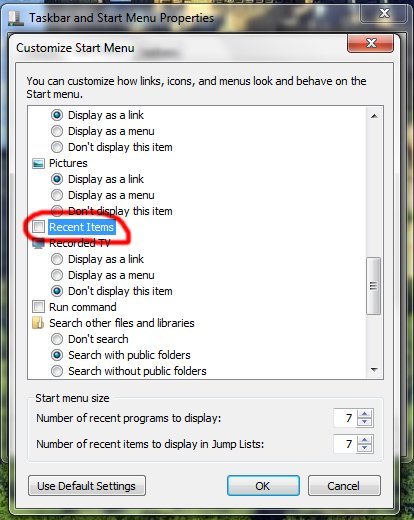
Task: Choose Don't search radio option
Action: [x=57, y=339]
